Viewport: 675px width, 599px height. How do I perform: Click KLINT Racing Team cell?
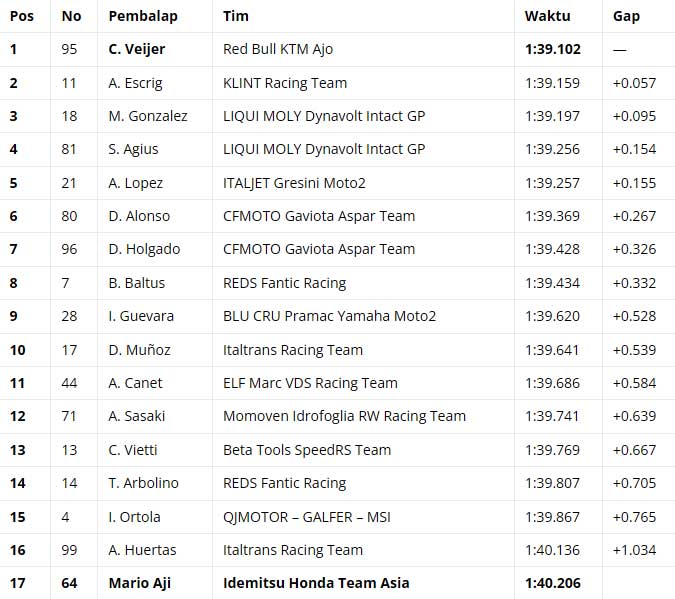click(x=285, y=83)
